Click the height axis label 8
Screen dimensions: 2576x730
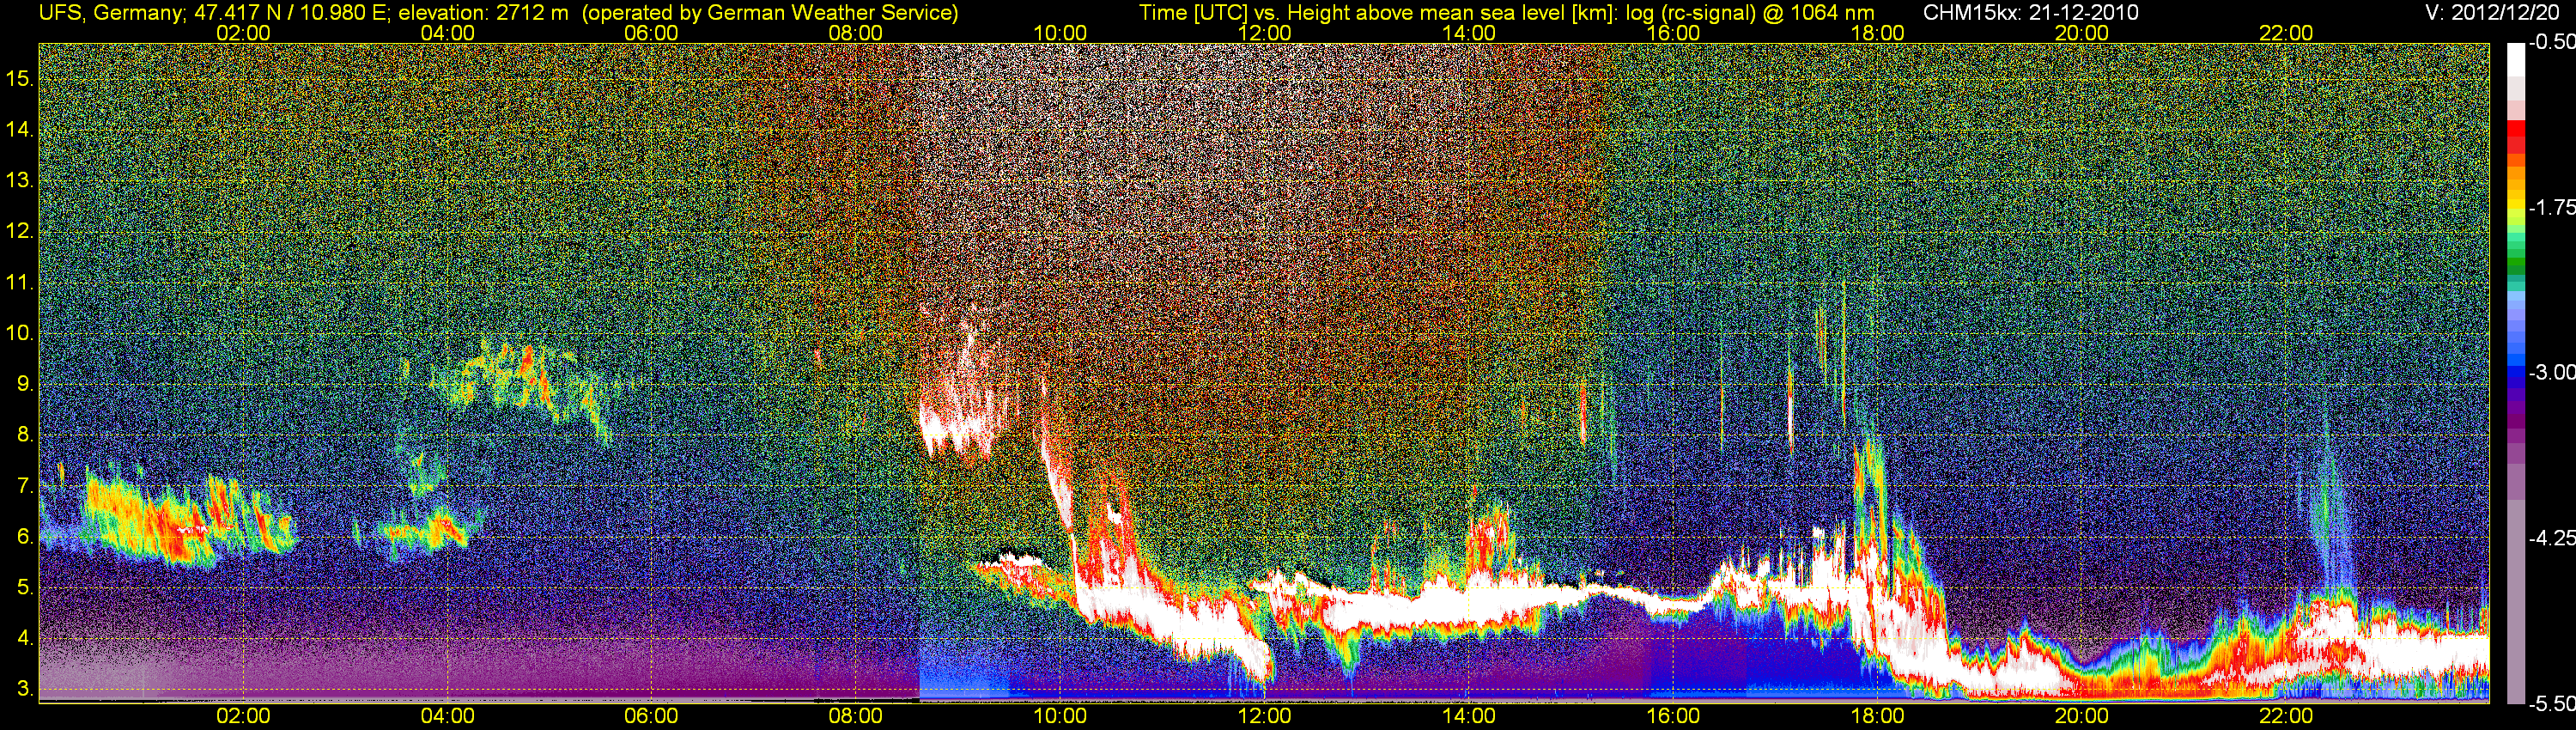click(25, 435)
